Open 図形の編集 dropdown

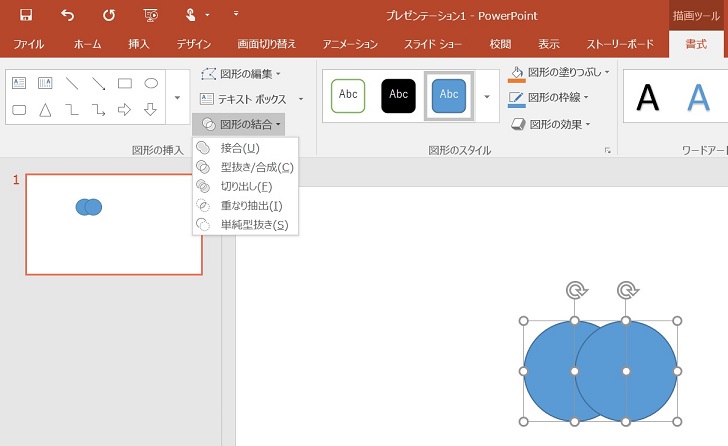[241, 74]
